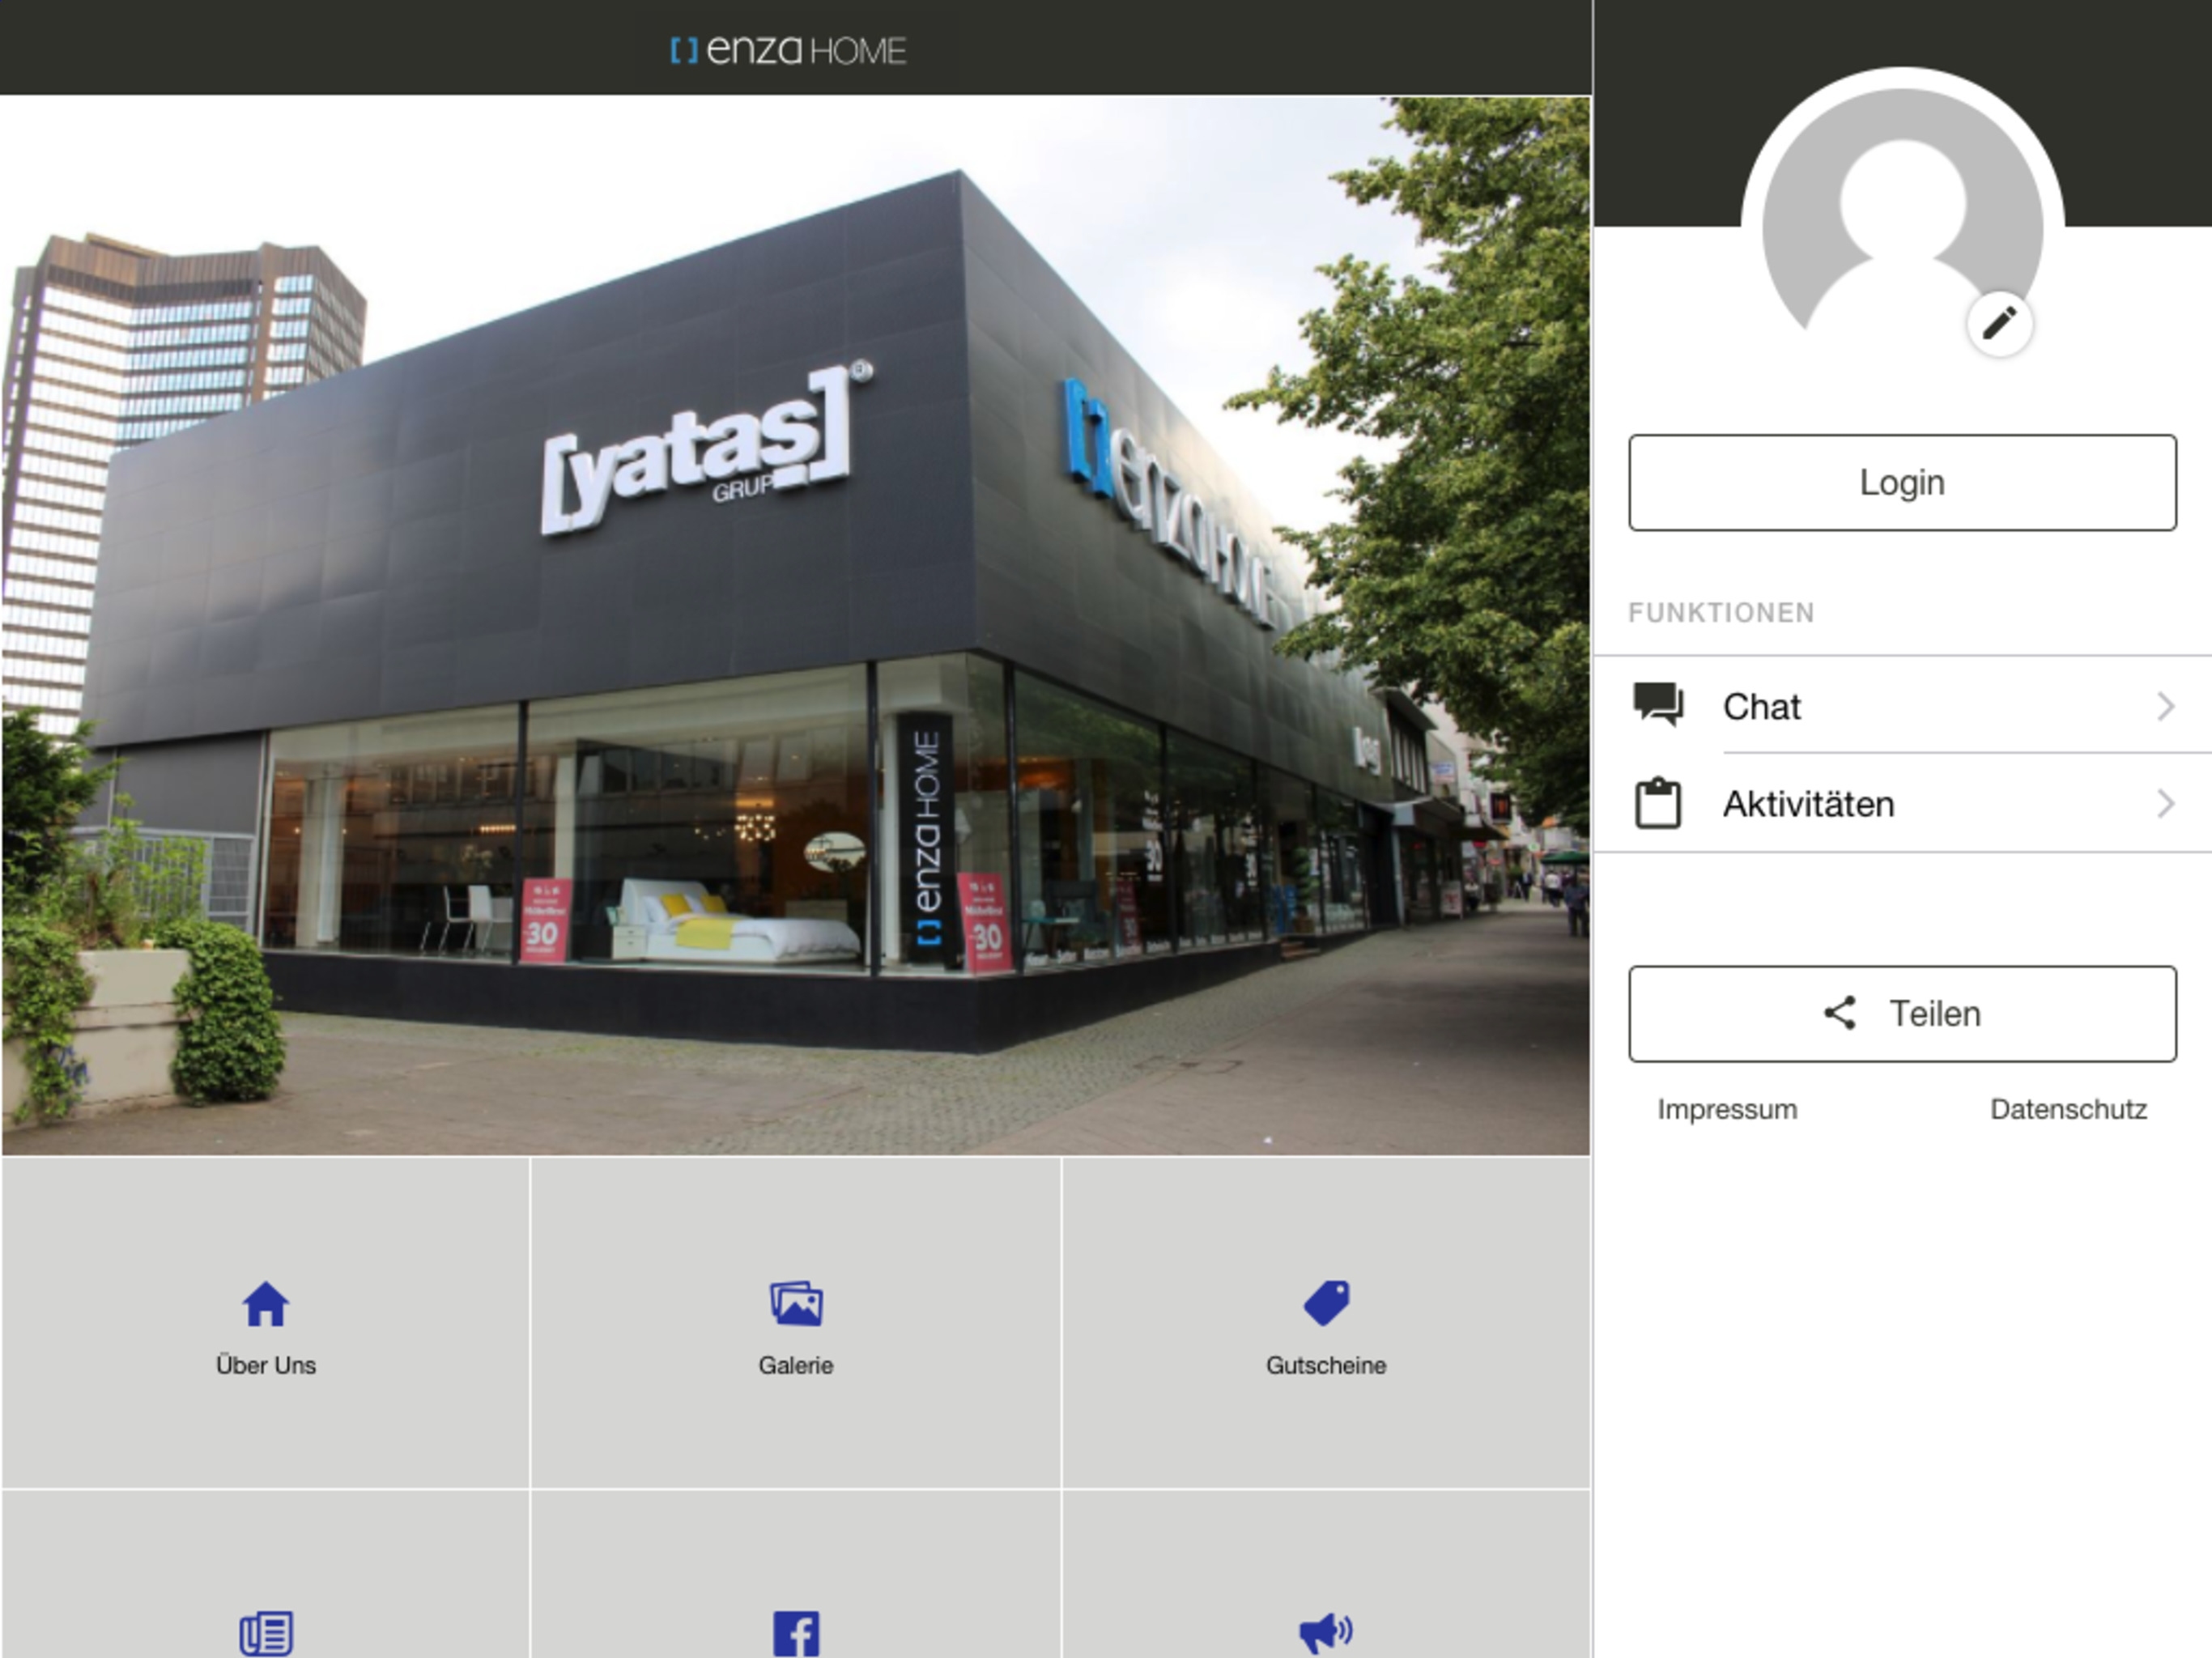
Task: Click the storefront photo banner
Action: click(x=796, y=626)
